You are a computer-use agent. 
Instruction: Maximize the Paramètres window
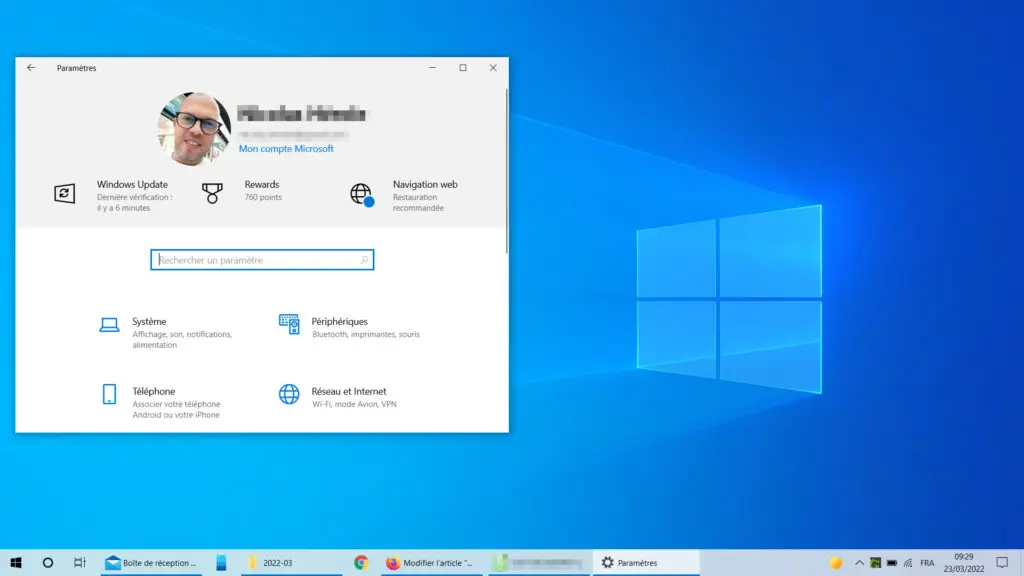coord(463,68)
